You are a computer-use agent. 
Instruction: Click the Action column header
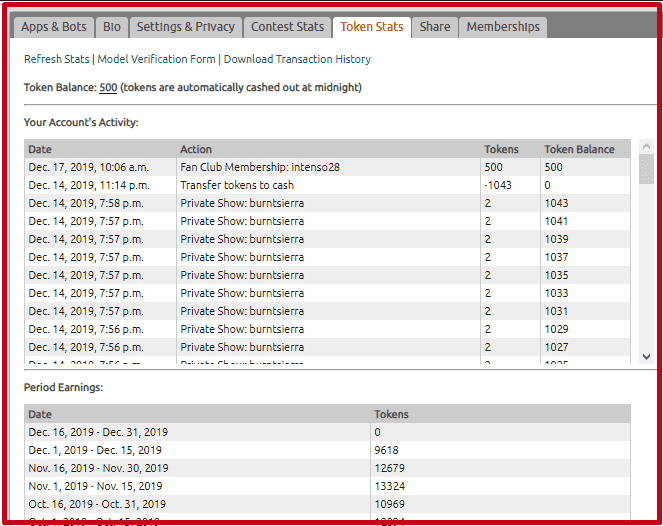[x=196, y=149]
